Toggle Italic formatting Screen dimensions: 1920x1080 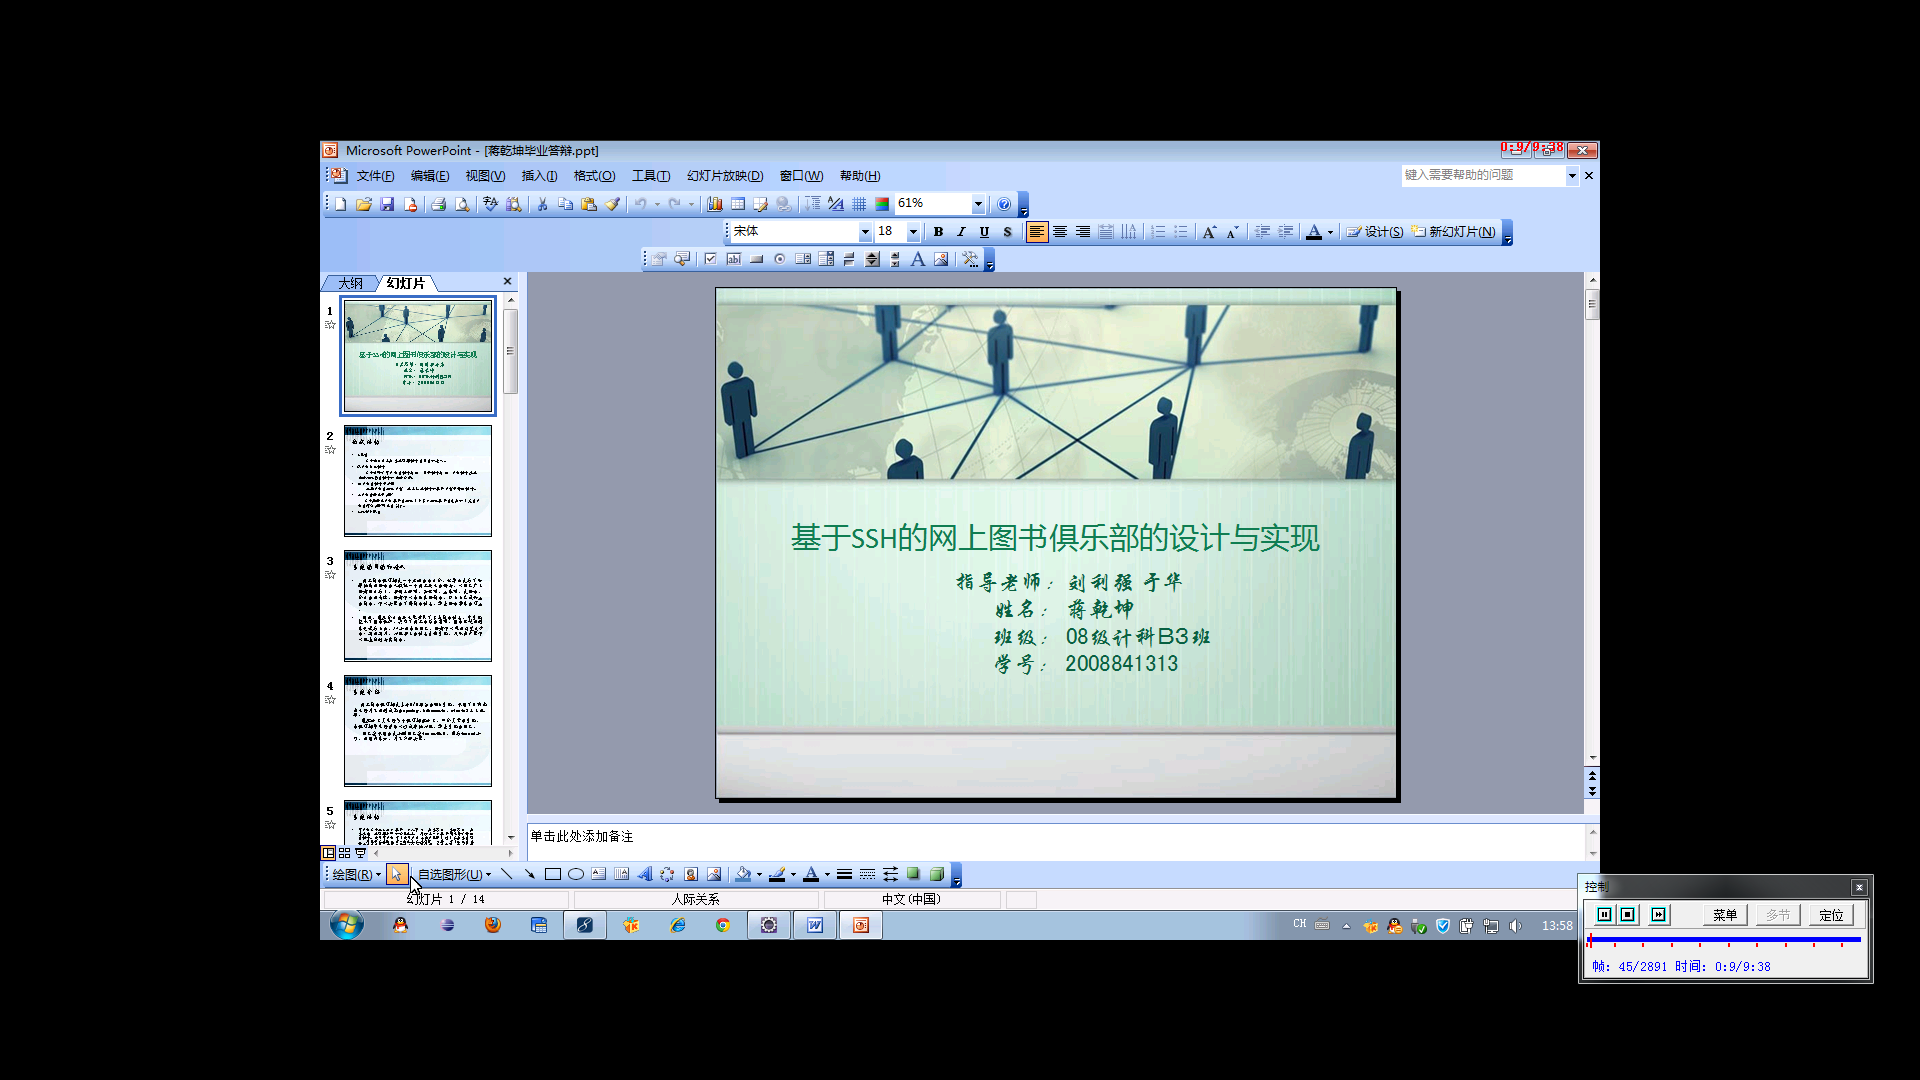pyautogui.click(x=961, y=232)
